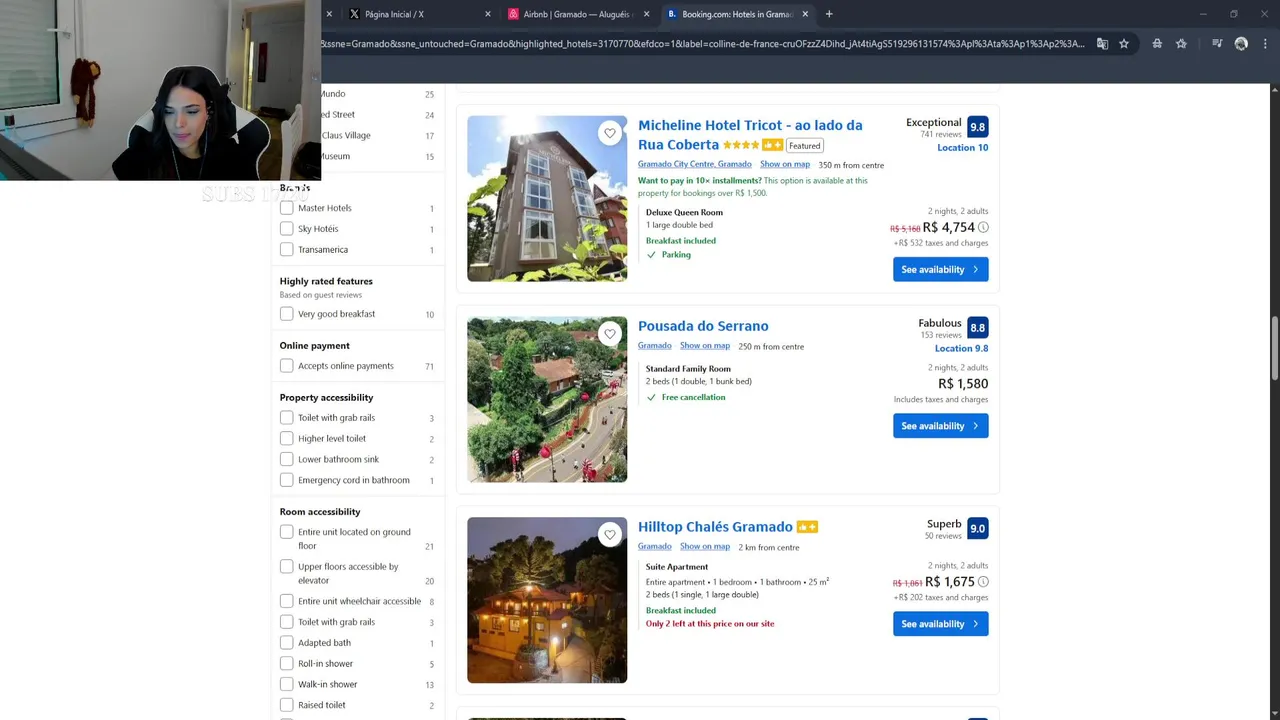This screenshot has width=1280, height=720.
Task: Click 'Deluxe Queen Room' room name
Action: point(684,213)
